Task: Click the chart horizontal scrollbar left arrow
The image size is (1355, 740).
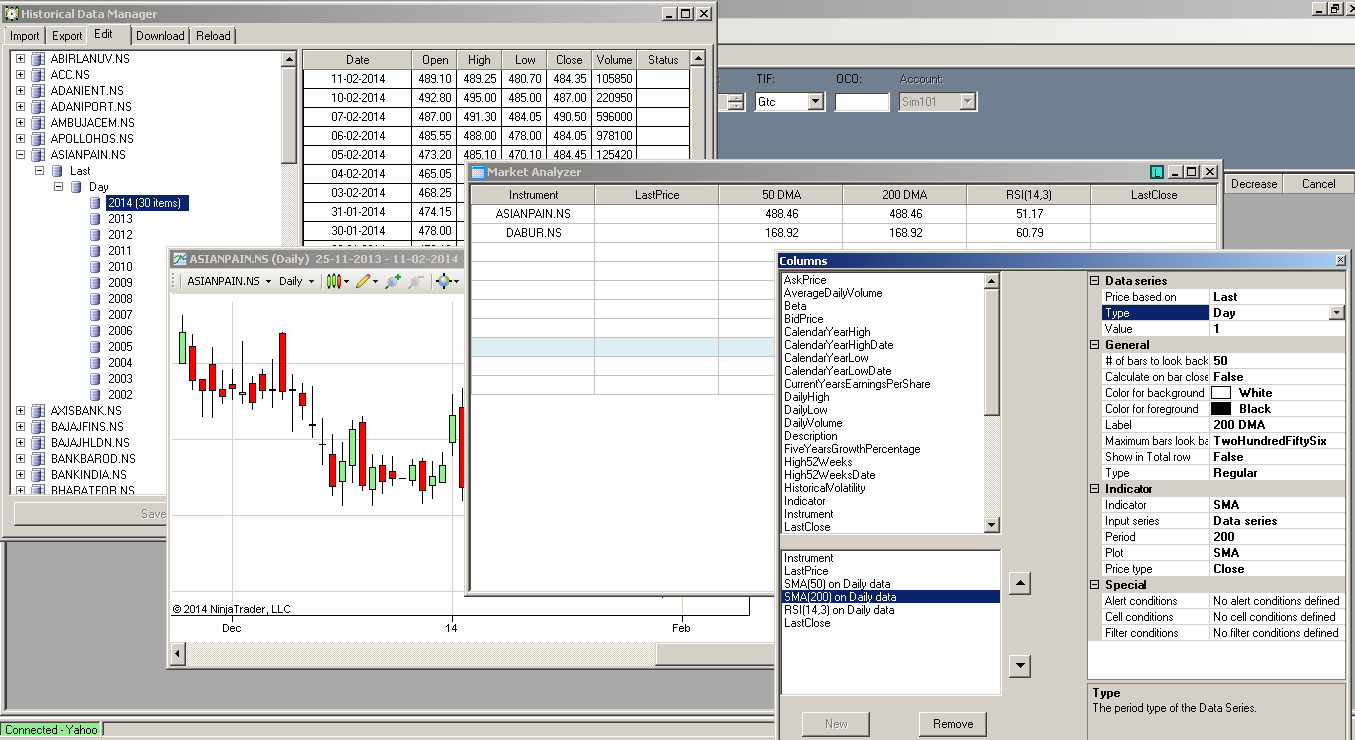Action: [179, 654]
